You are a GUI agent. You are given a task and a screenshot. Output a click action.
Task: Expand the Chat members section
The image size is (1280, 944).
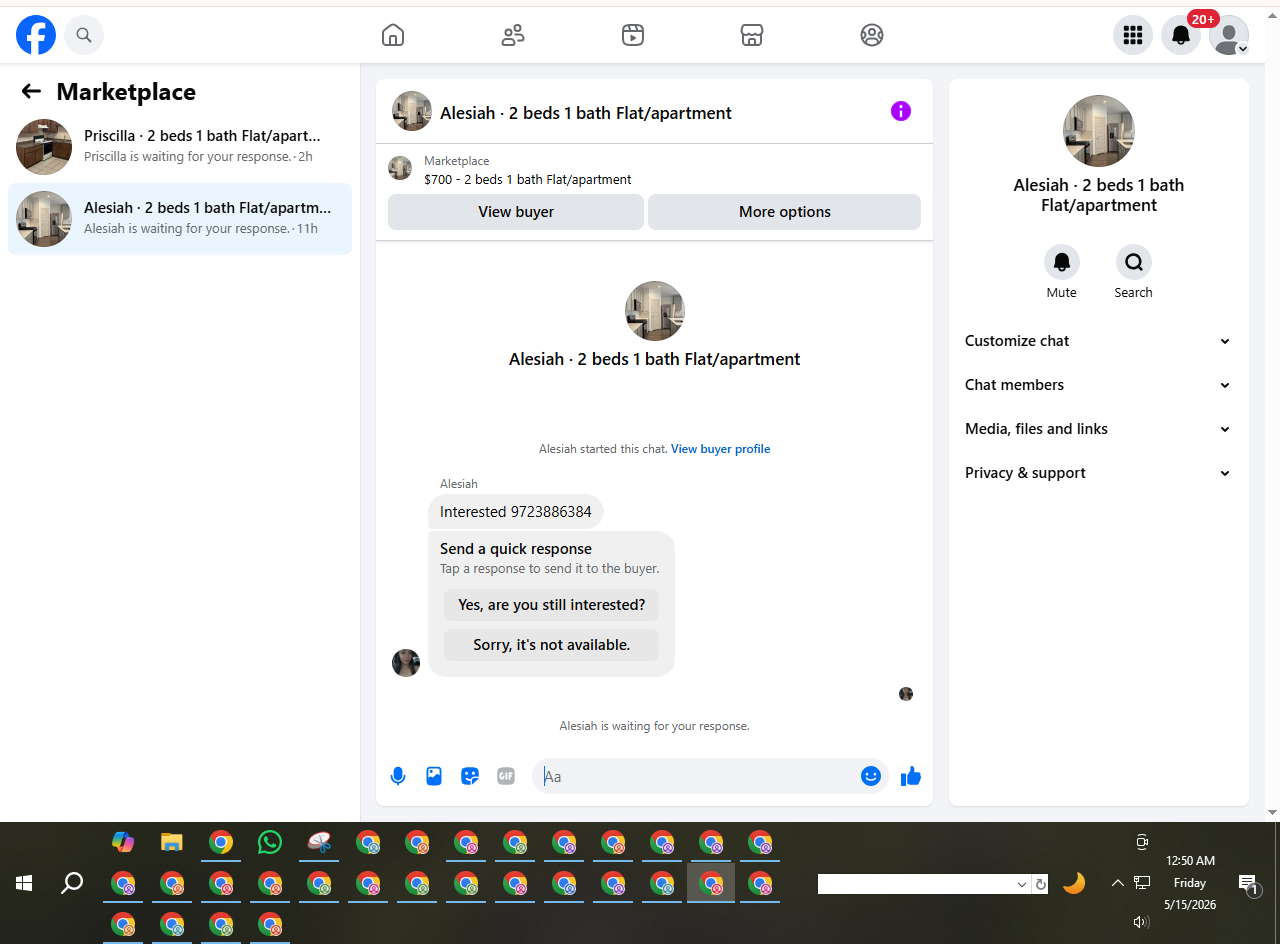tap(1099, 385)
